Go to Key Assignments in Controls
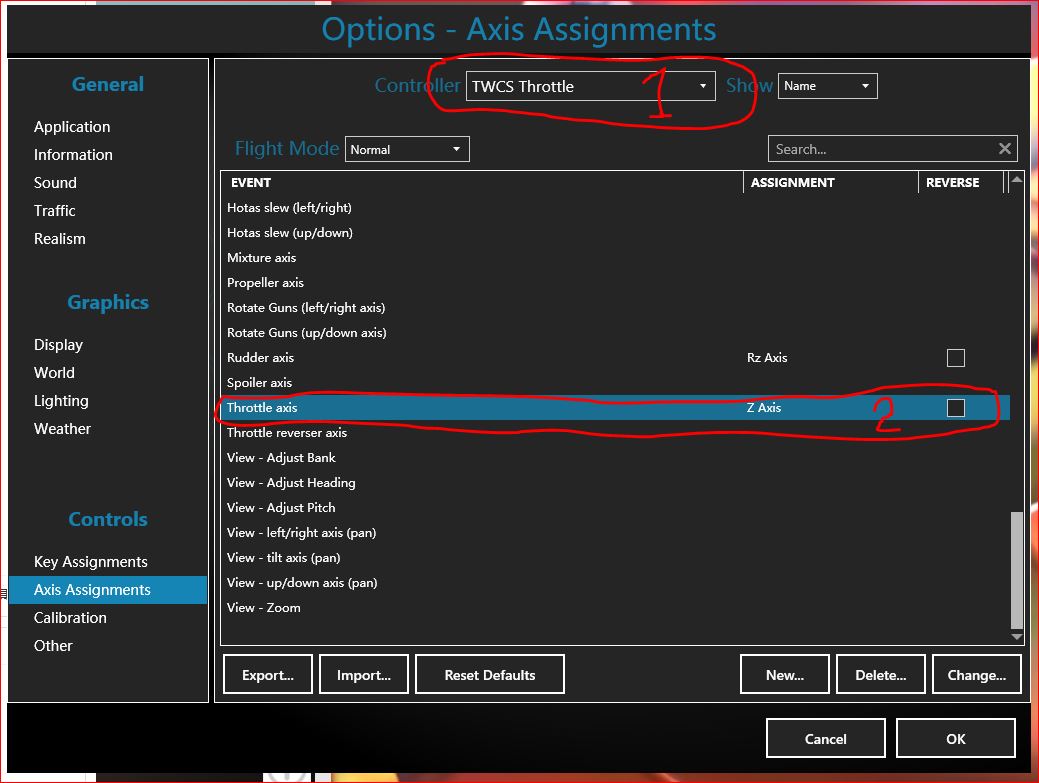The image size is (1039, 783). point(91,562)
